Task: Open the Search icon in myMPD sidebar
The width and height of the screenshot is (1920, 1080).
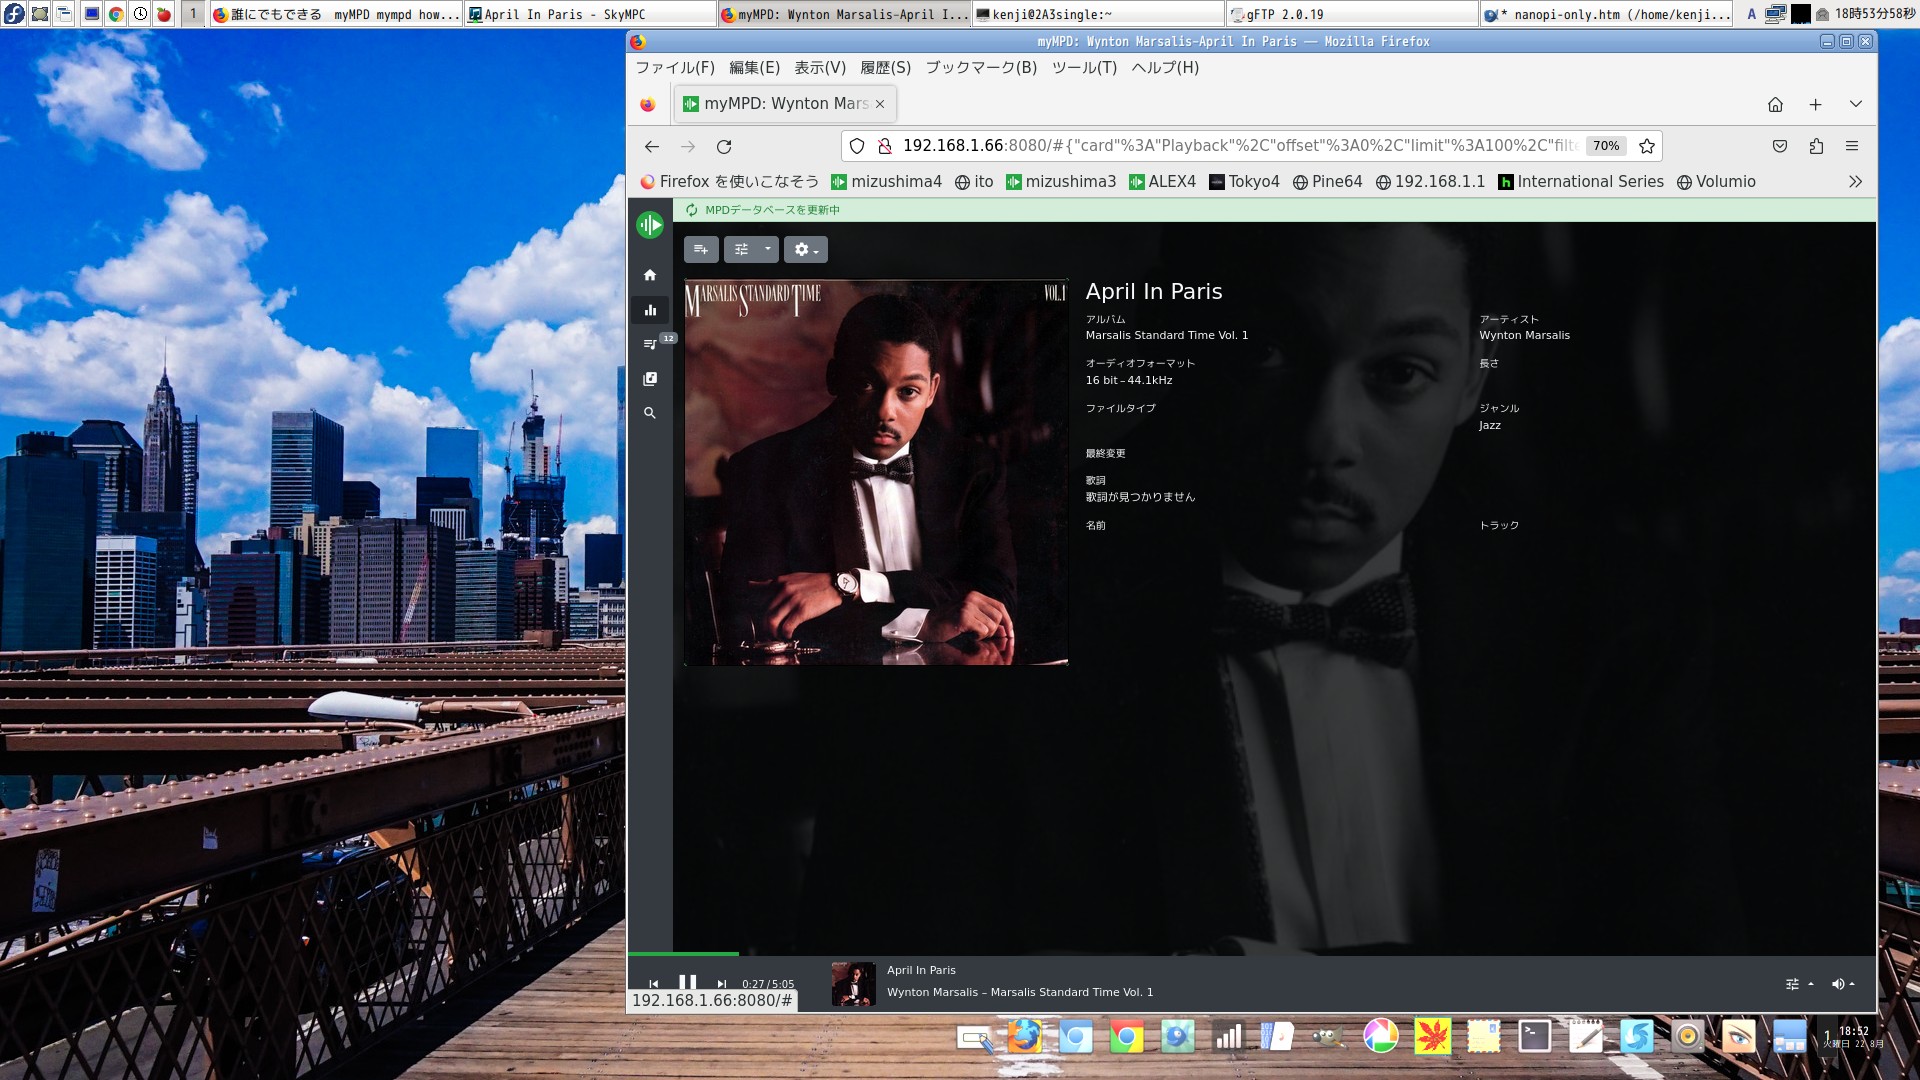Action: pos(650,413)
